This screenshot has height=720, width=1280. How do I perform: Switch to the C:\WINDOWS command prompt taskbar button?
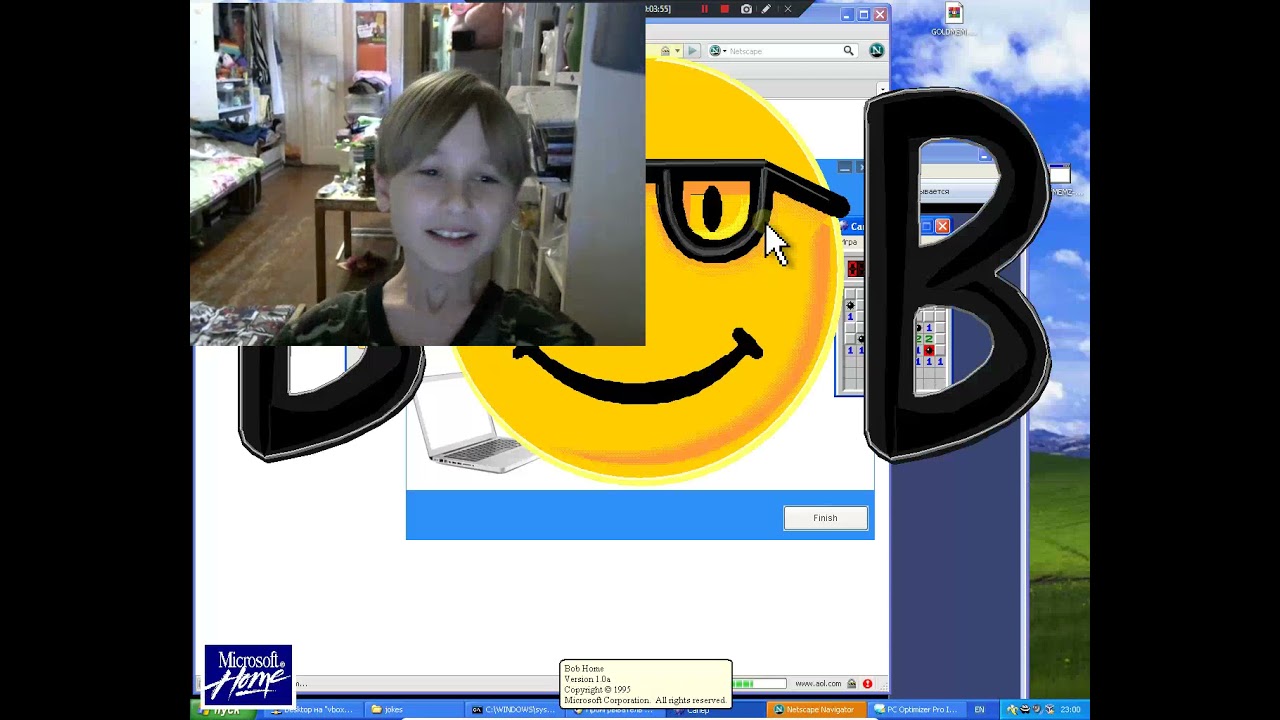tap(513, 710)
